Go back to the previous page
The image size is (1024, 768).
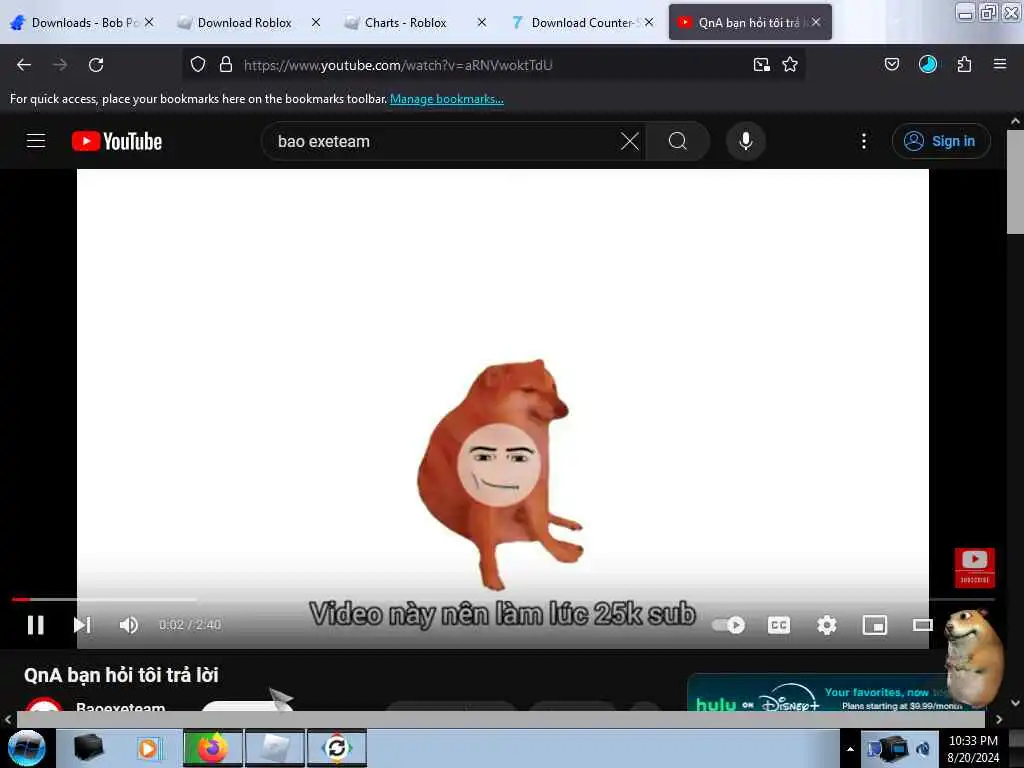tap(24, 65)
